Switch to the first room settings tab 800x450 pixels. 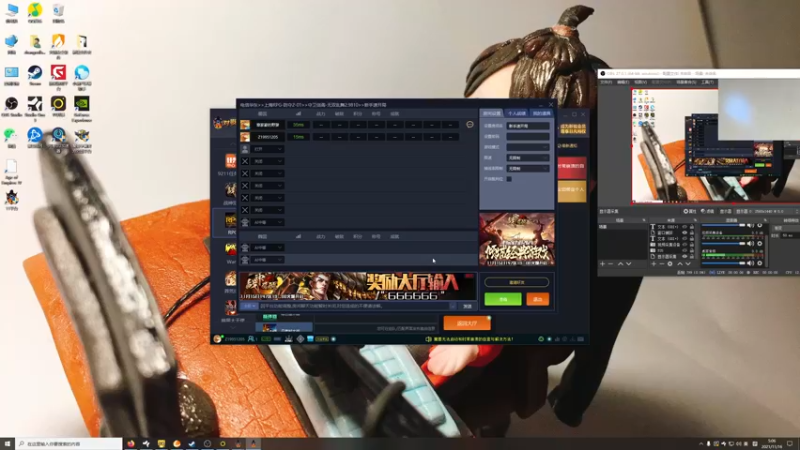tap(492, 113)
